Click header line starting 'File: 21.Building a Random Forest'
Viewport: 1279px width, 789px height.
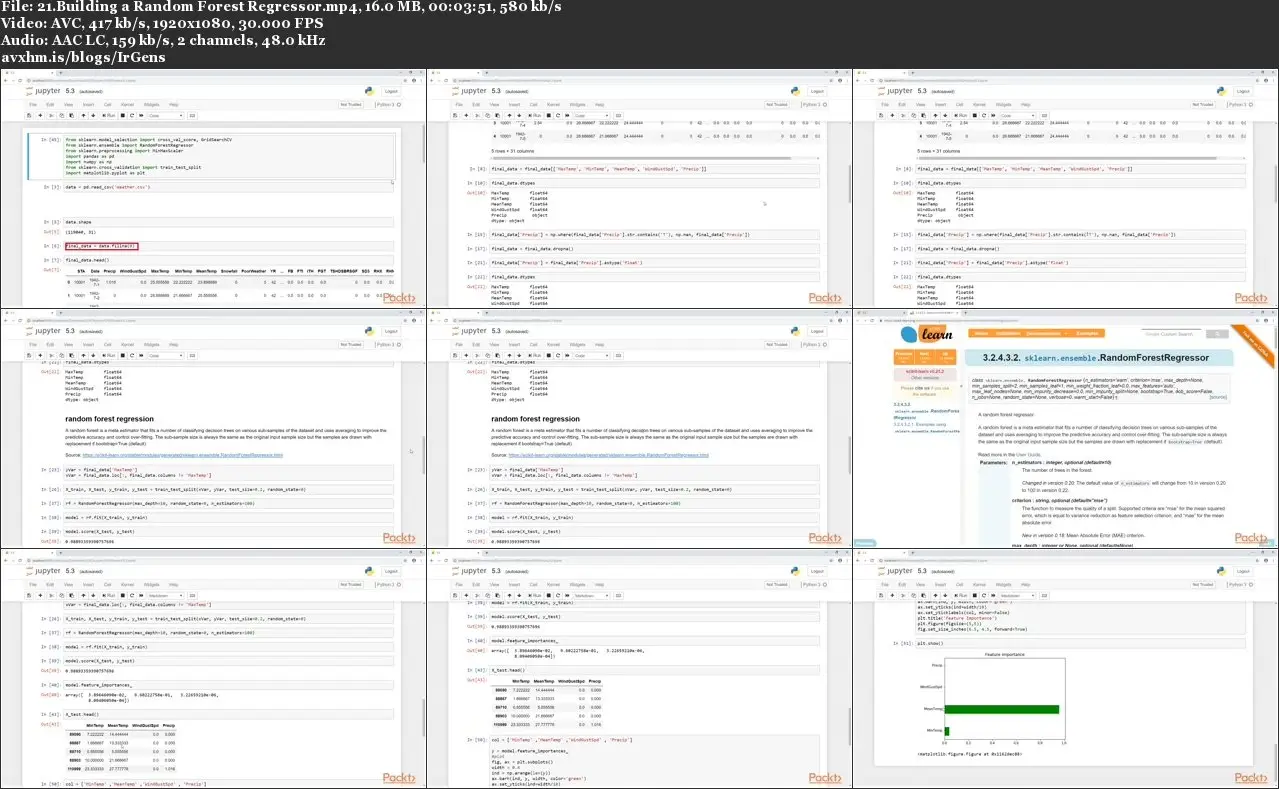click(282, 7)
